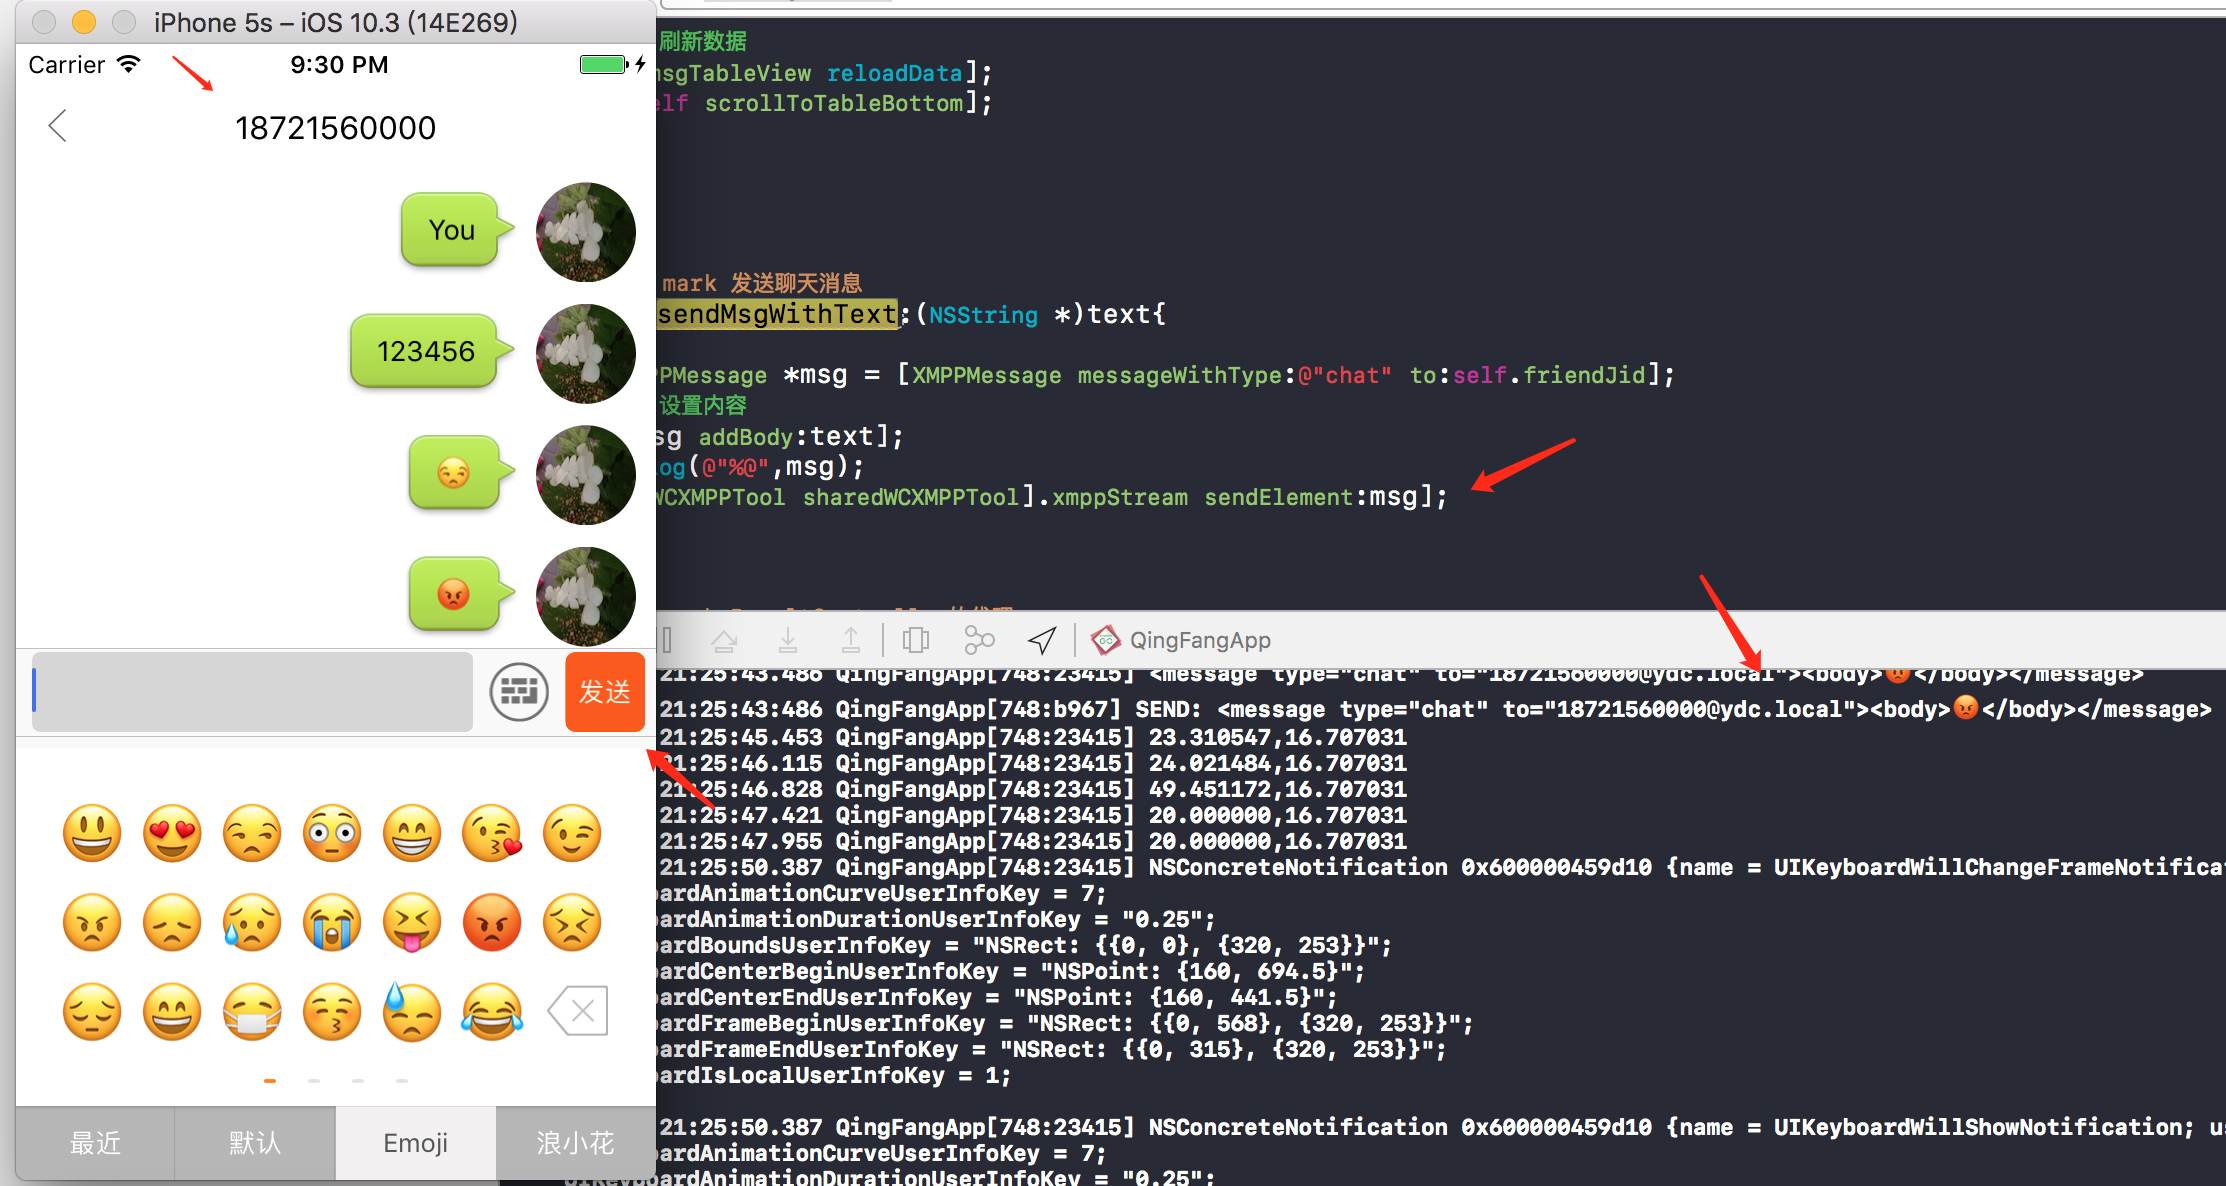This screenshot has height=1186, width=2226.
Task: Select the heart-eyes emoji
Action: tap(172, 833)
